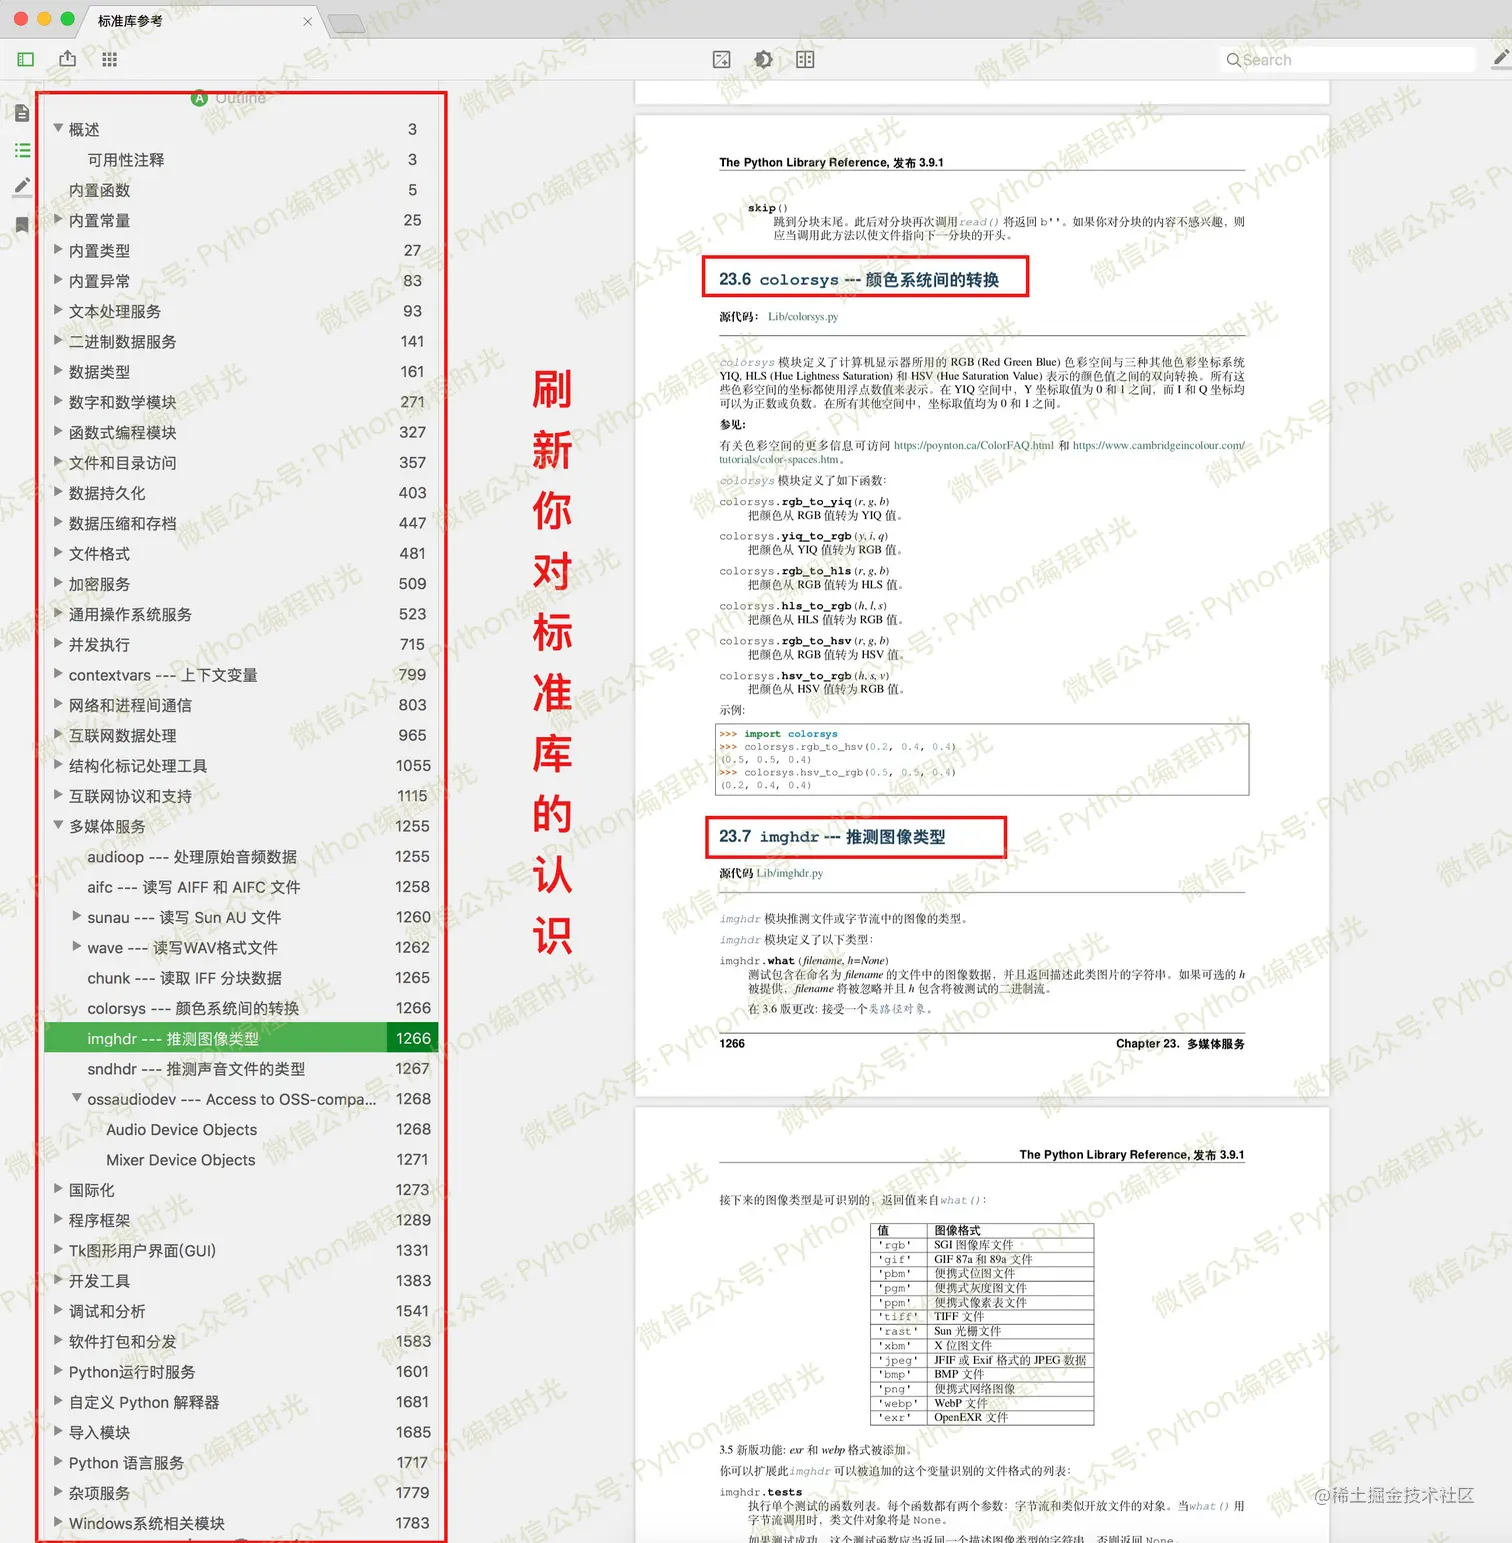Open the 自定义 Python 解释器 outline entry
The width and height of the screenshot is (1512, 1543).
[x=144, y=1403]
